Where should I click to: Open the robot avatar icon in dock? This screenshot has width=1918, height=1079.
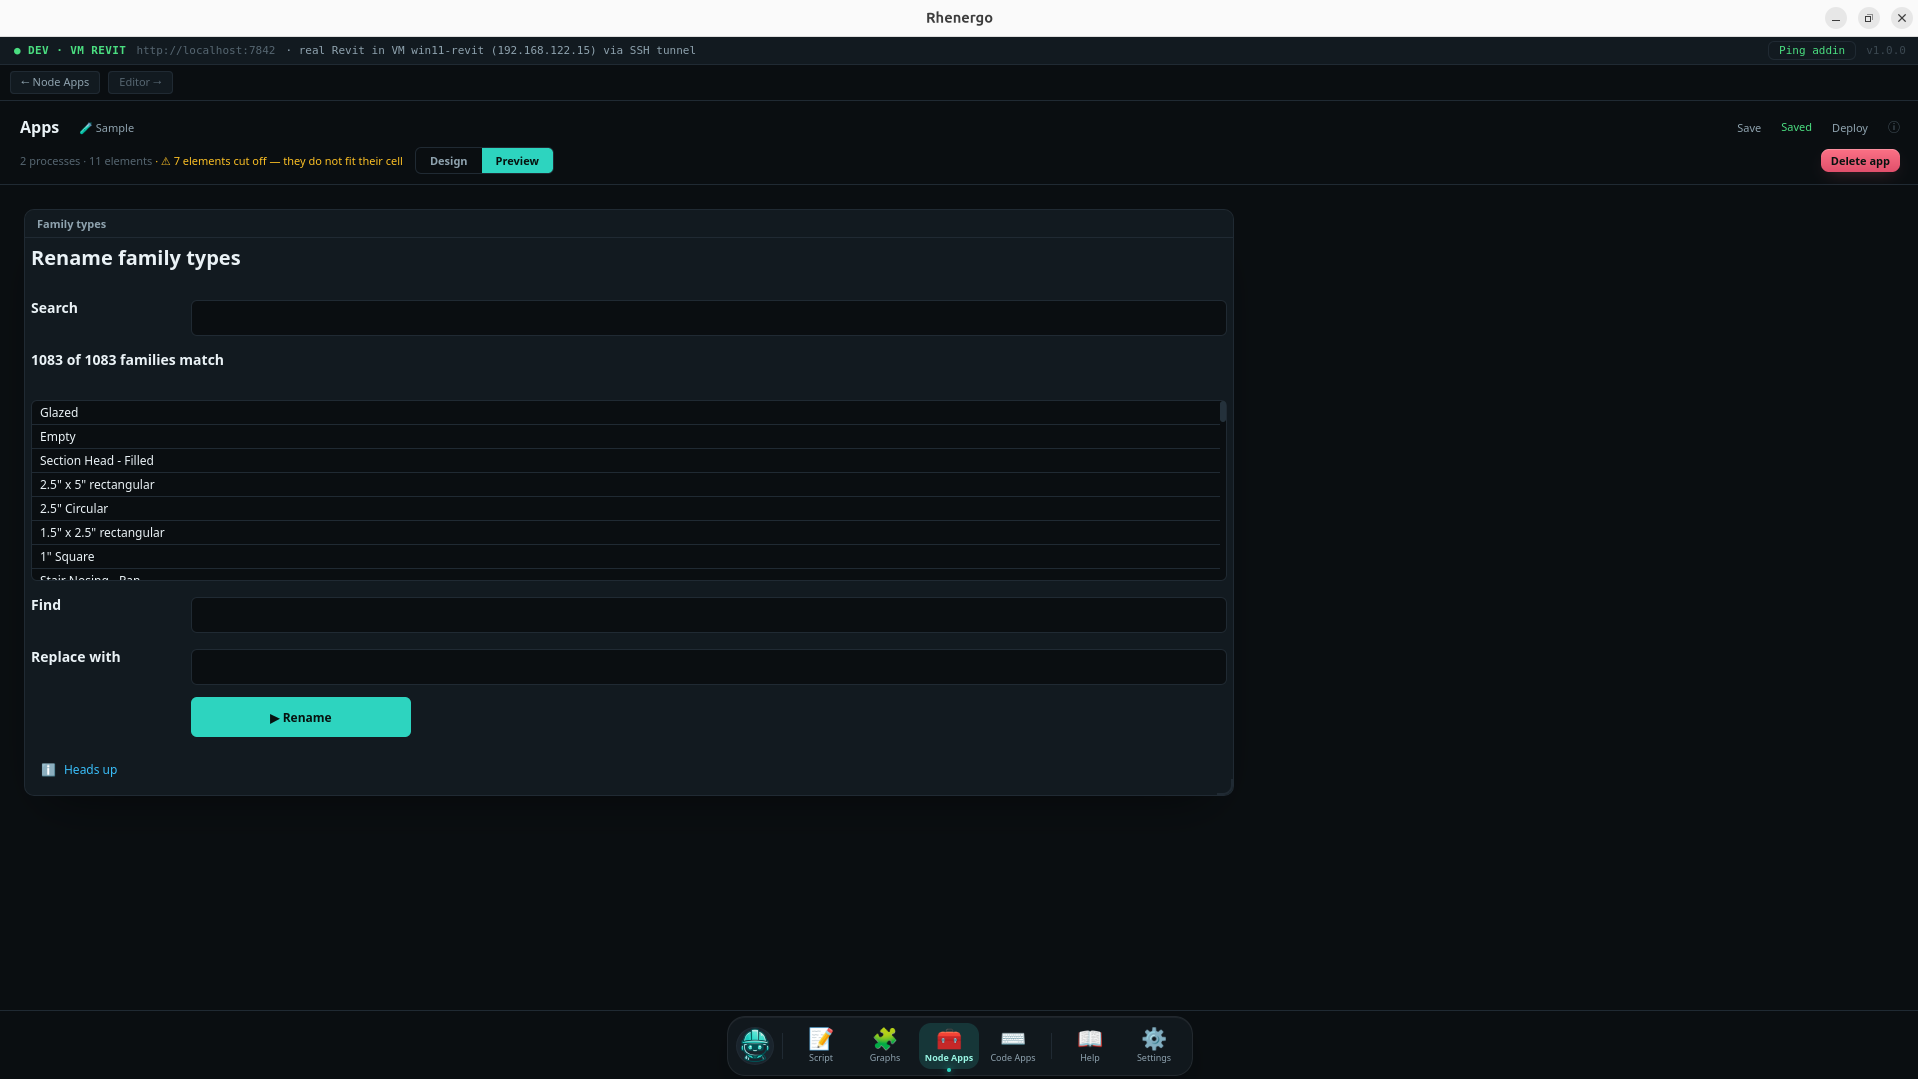pyautogui.click(x=754, y=1045)
